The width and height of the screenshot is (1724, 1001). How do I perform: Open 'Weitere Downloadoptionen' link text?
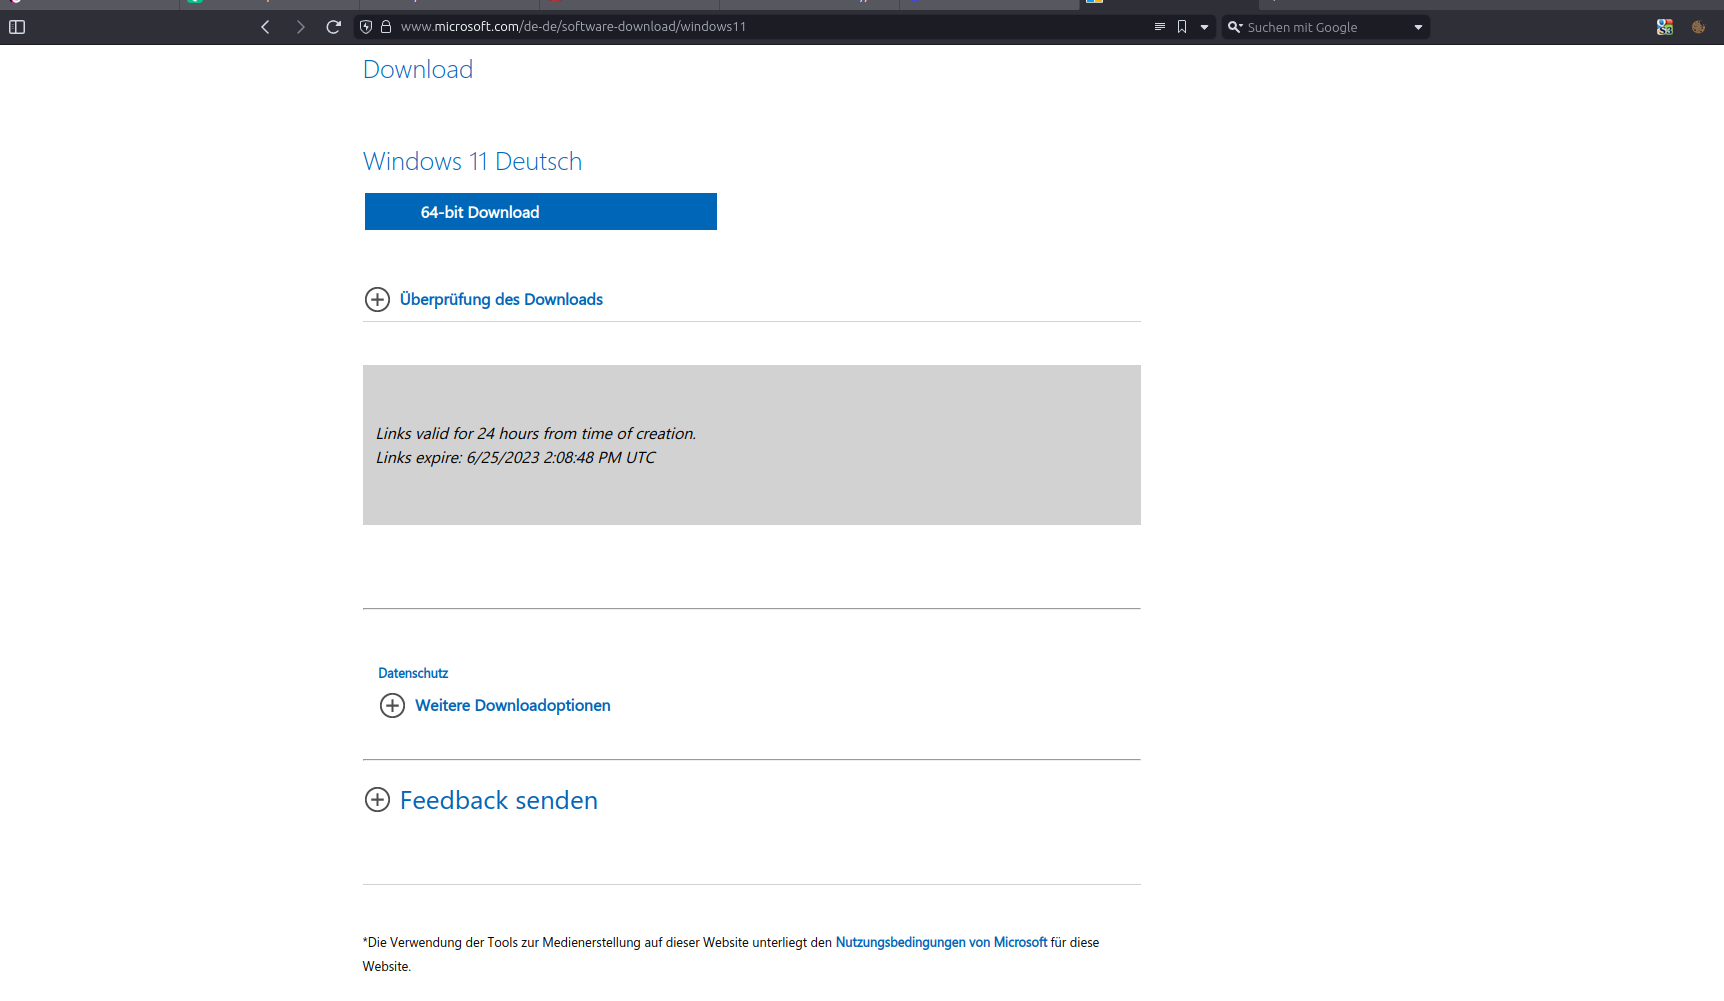pos(513,705)
